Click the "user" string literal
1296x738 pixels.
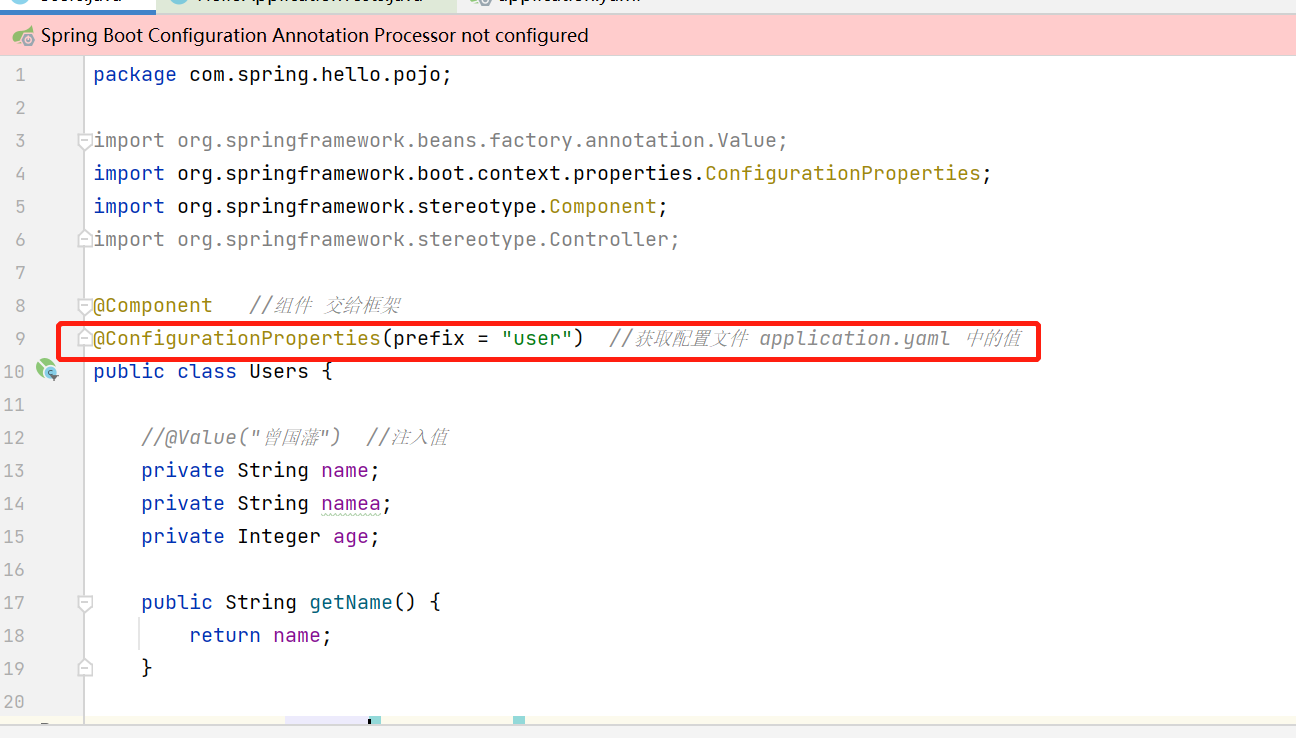(537, 338)
